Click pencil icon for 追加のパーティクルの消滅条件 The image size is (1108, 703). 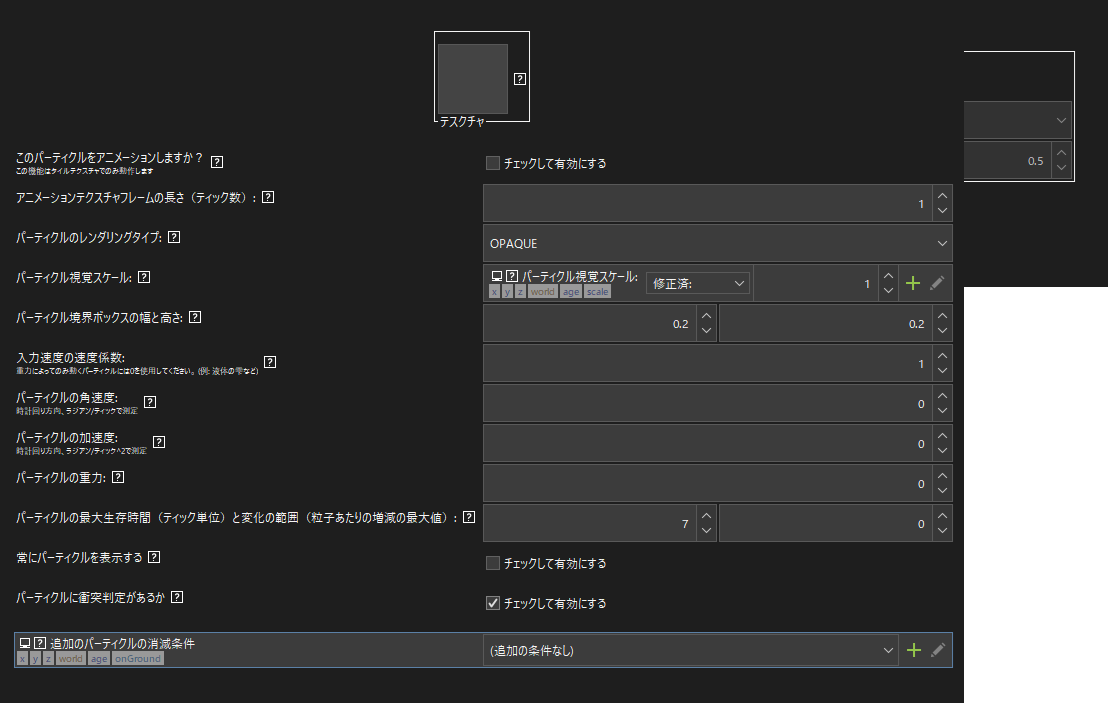tap(937, 651)
